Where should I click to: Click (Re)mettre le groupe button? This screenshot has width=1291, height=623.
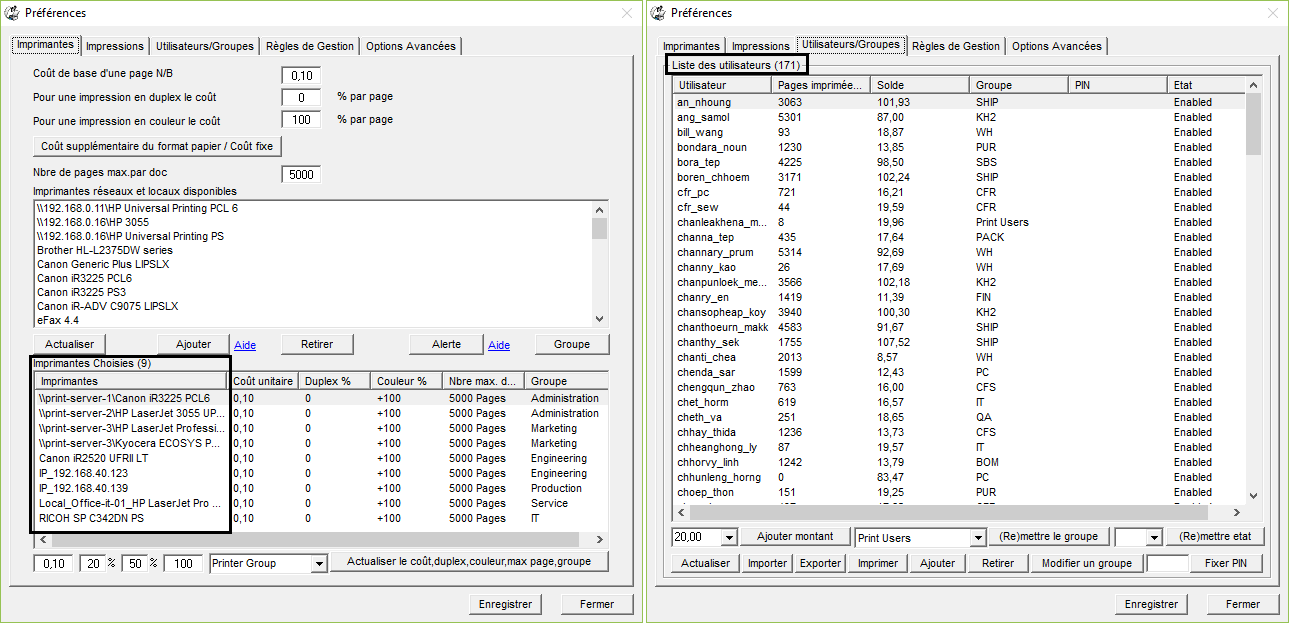tap(1049, 537)
